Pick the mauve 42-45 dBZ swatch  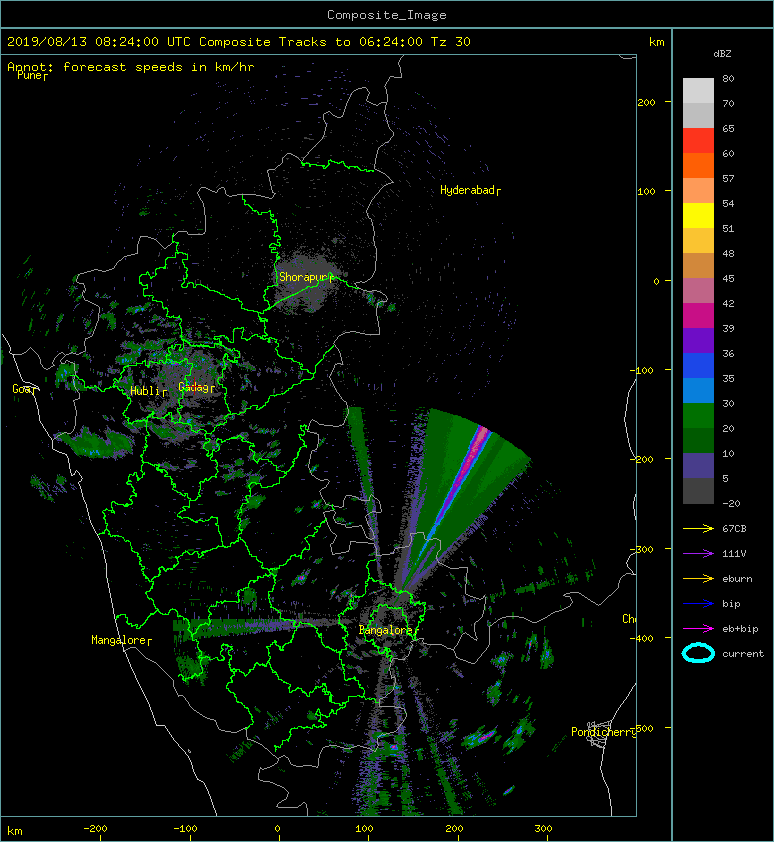(698, 291)
